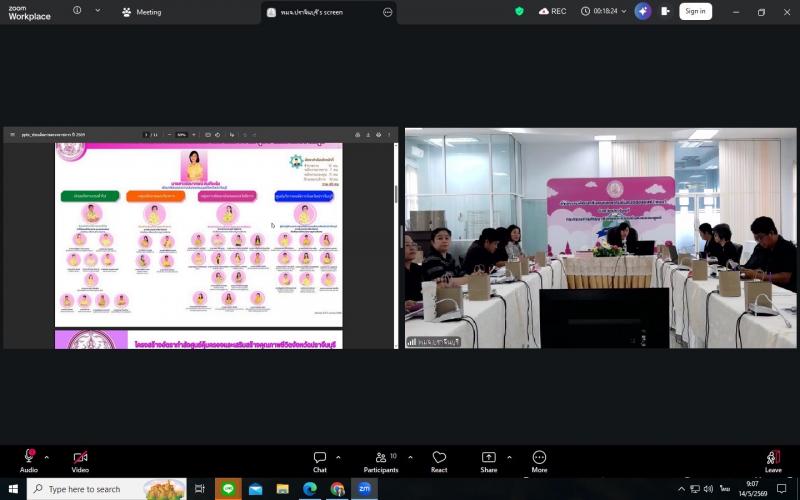The image size is (800, 500).
Task: Select the Meeting tab
Action: (x=142, y=12)
